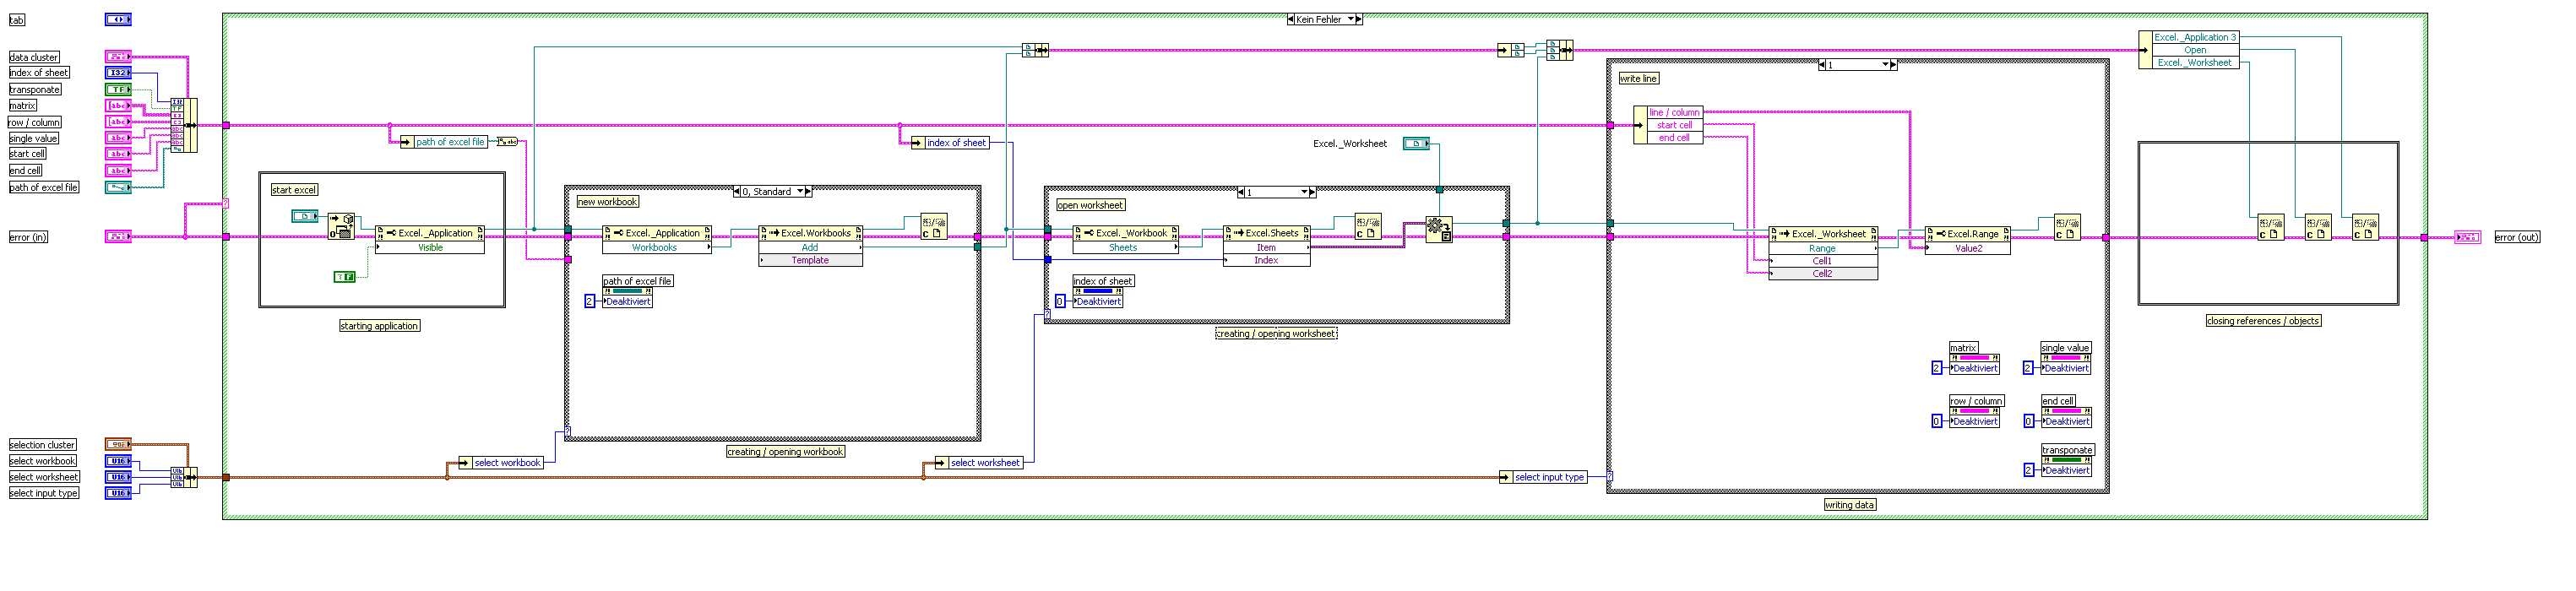The height and width of the screenshot is (591, 2576).
Task: Click the 'closing references / objects' label
Action: tap(2263, 321)
